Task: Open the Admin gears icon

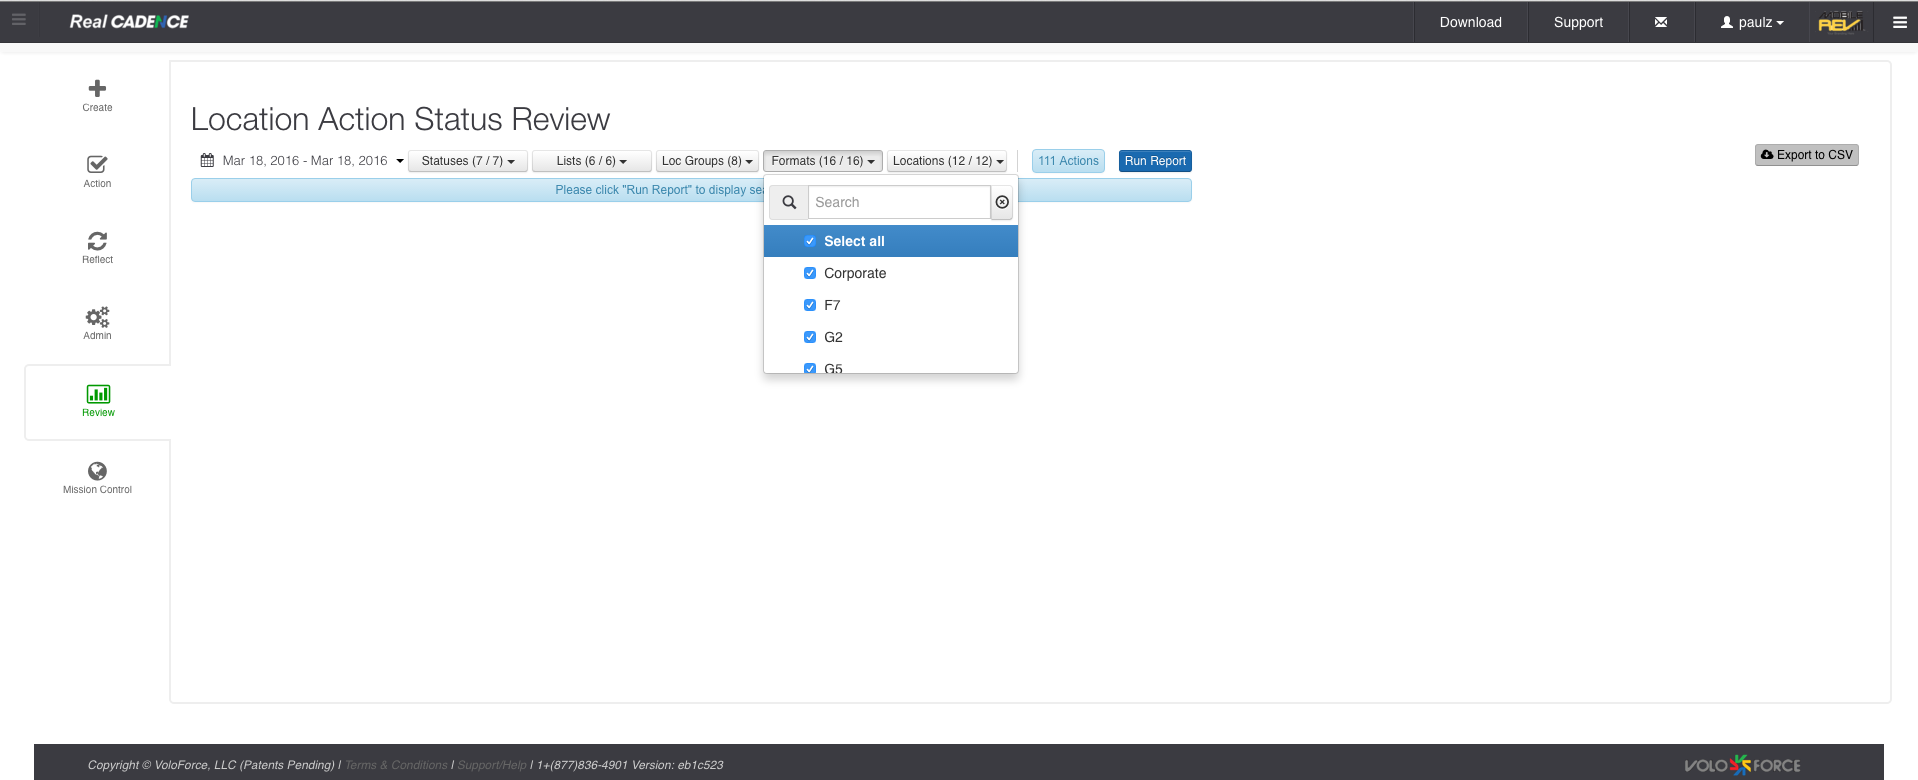Action: [97, 317]
